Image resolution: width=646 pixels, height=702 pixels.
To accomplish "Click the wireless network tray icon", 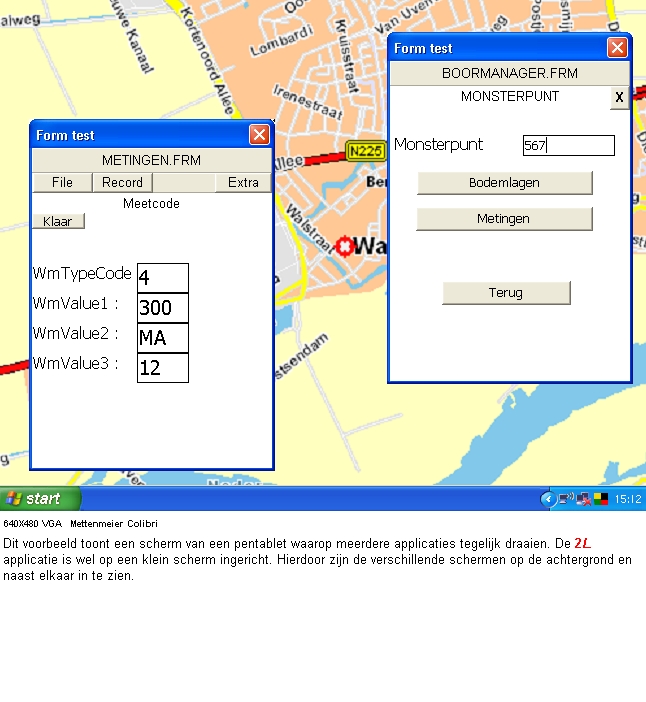I will click(566, 498).
